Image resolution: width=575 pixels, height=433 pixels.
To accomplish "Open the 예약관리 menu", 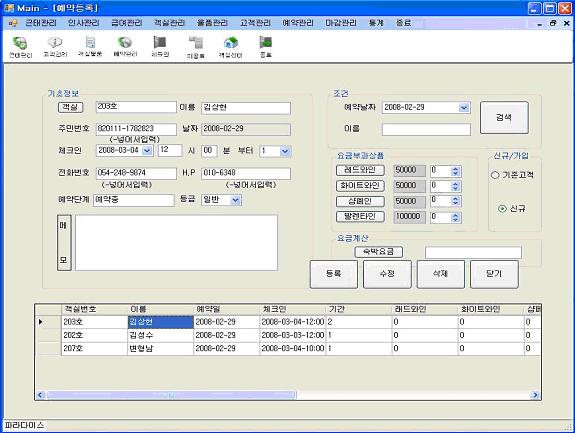I will click(x=298, y=23).
